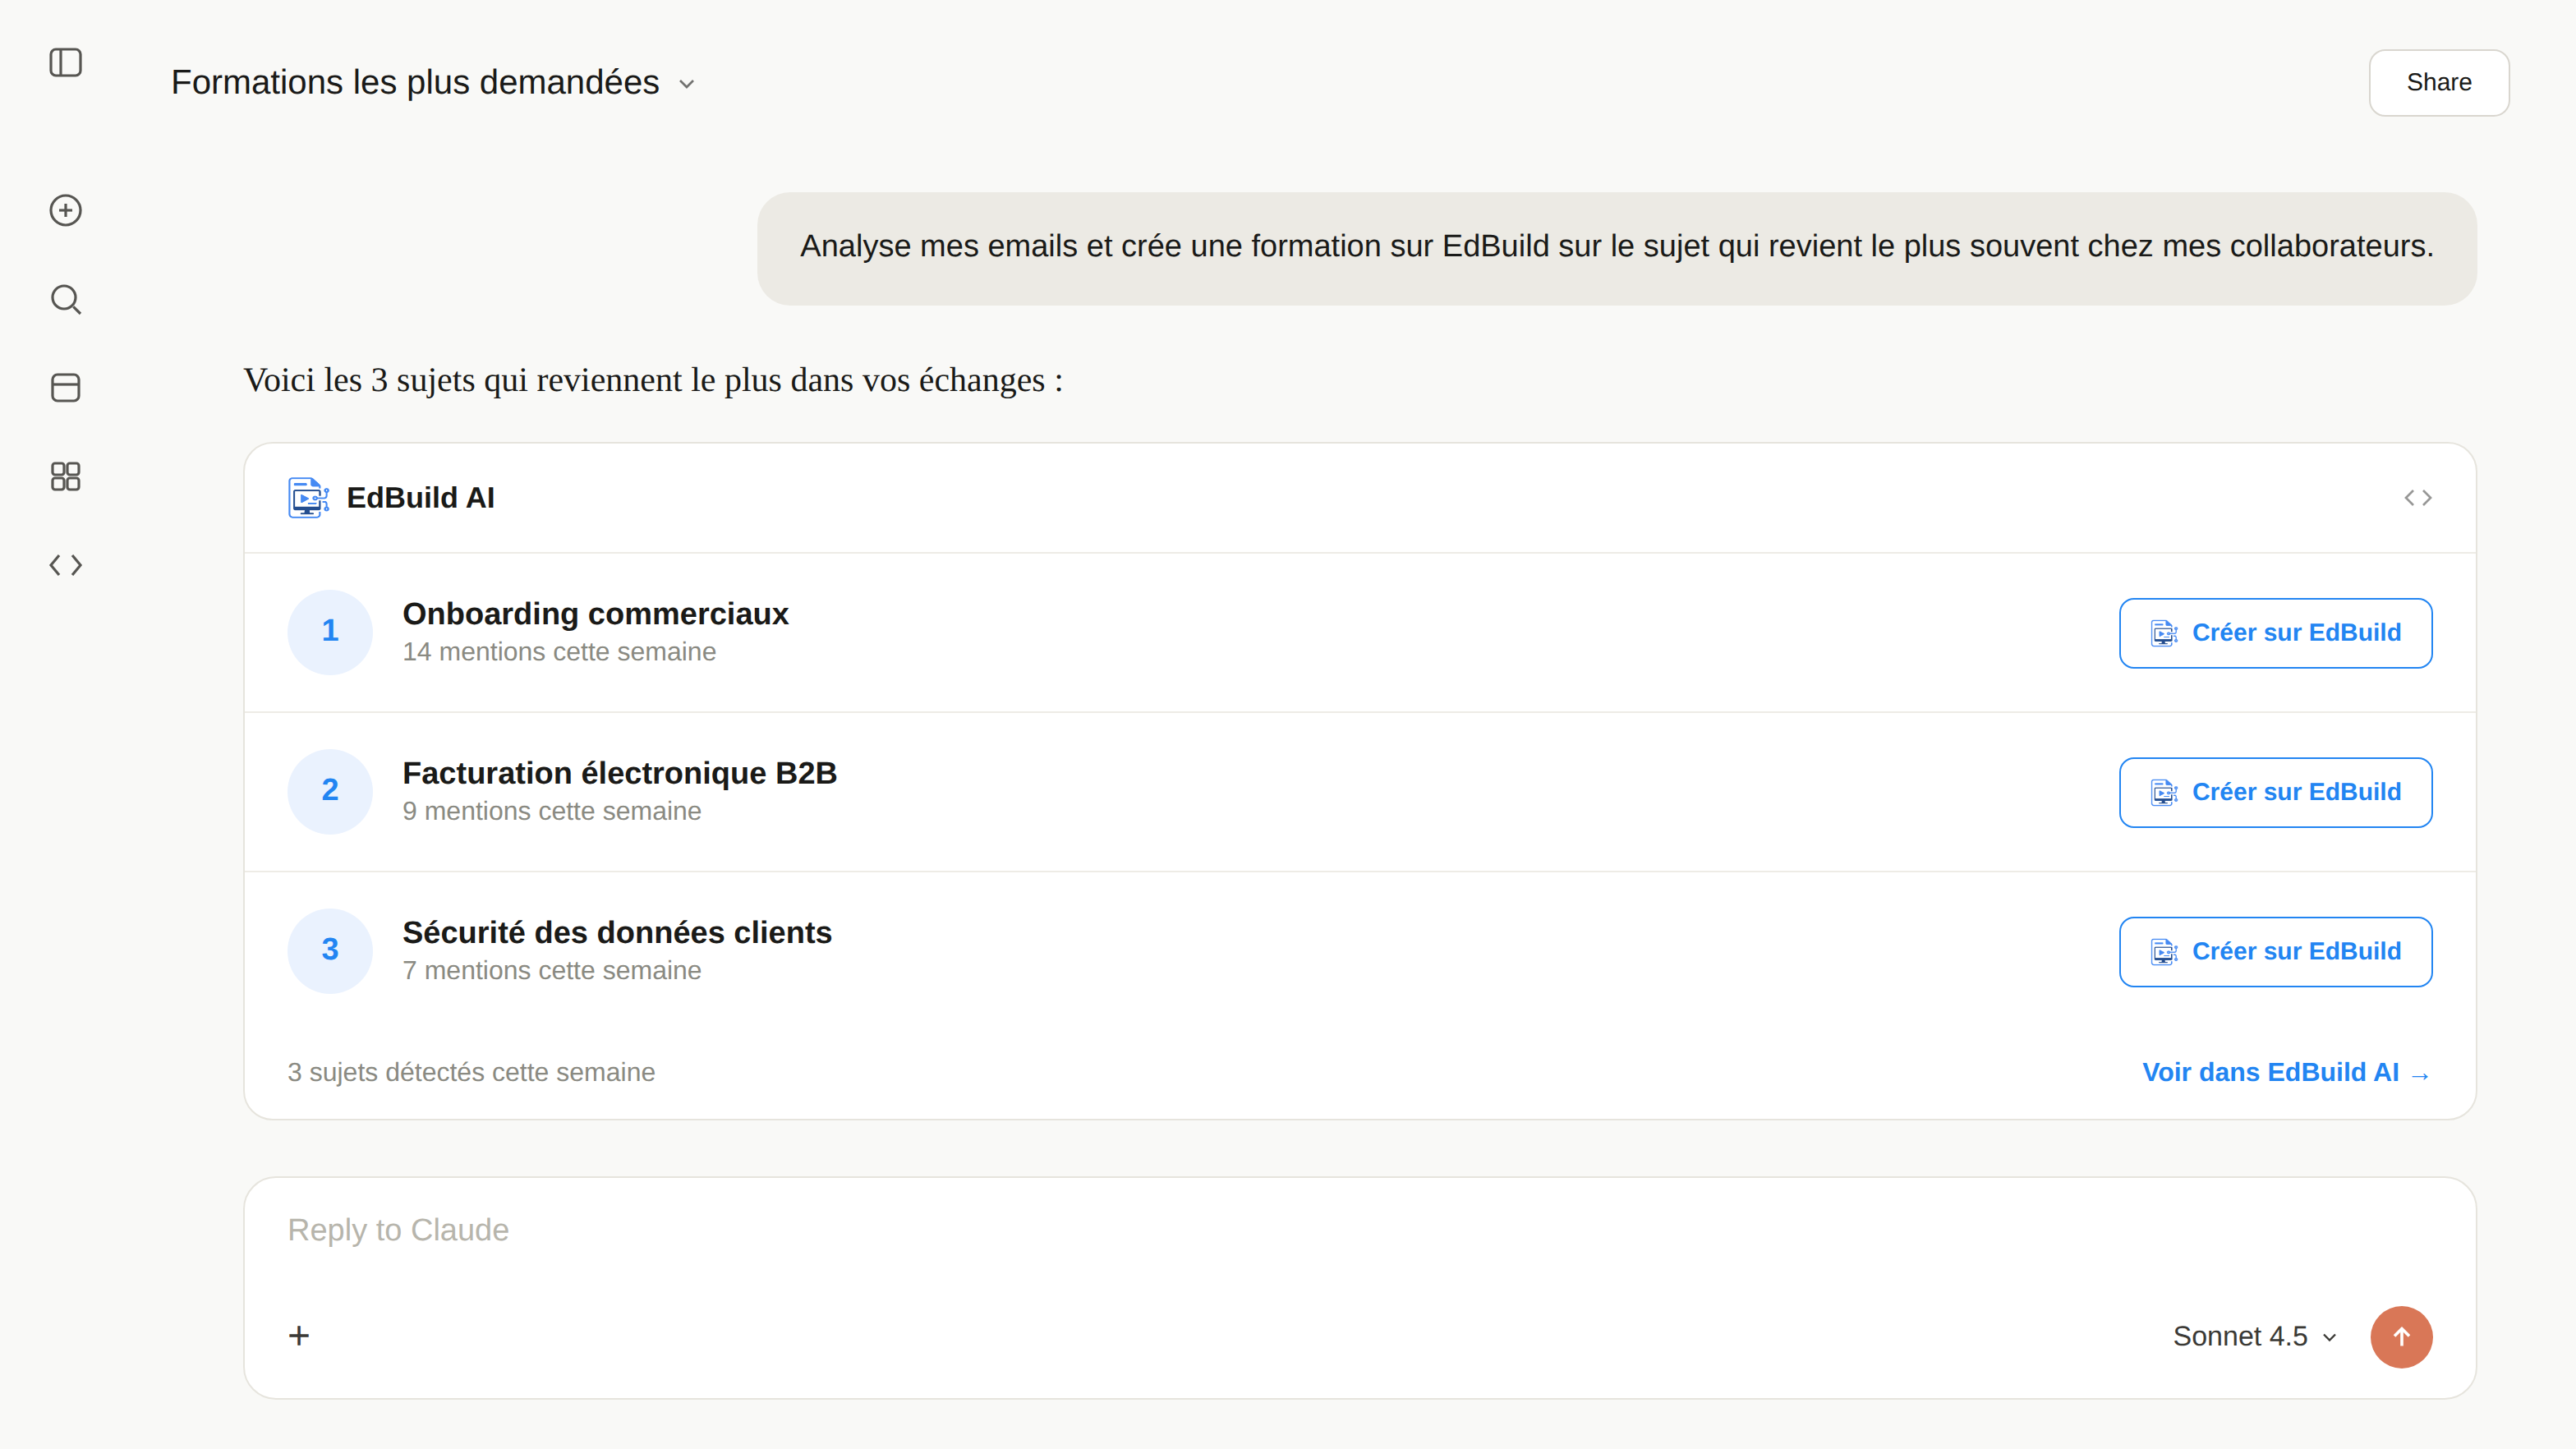Click the Formations les plus demandées title
Viewport: 2576px width, 1449px height.
click(x=415, y=83)
